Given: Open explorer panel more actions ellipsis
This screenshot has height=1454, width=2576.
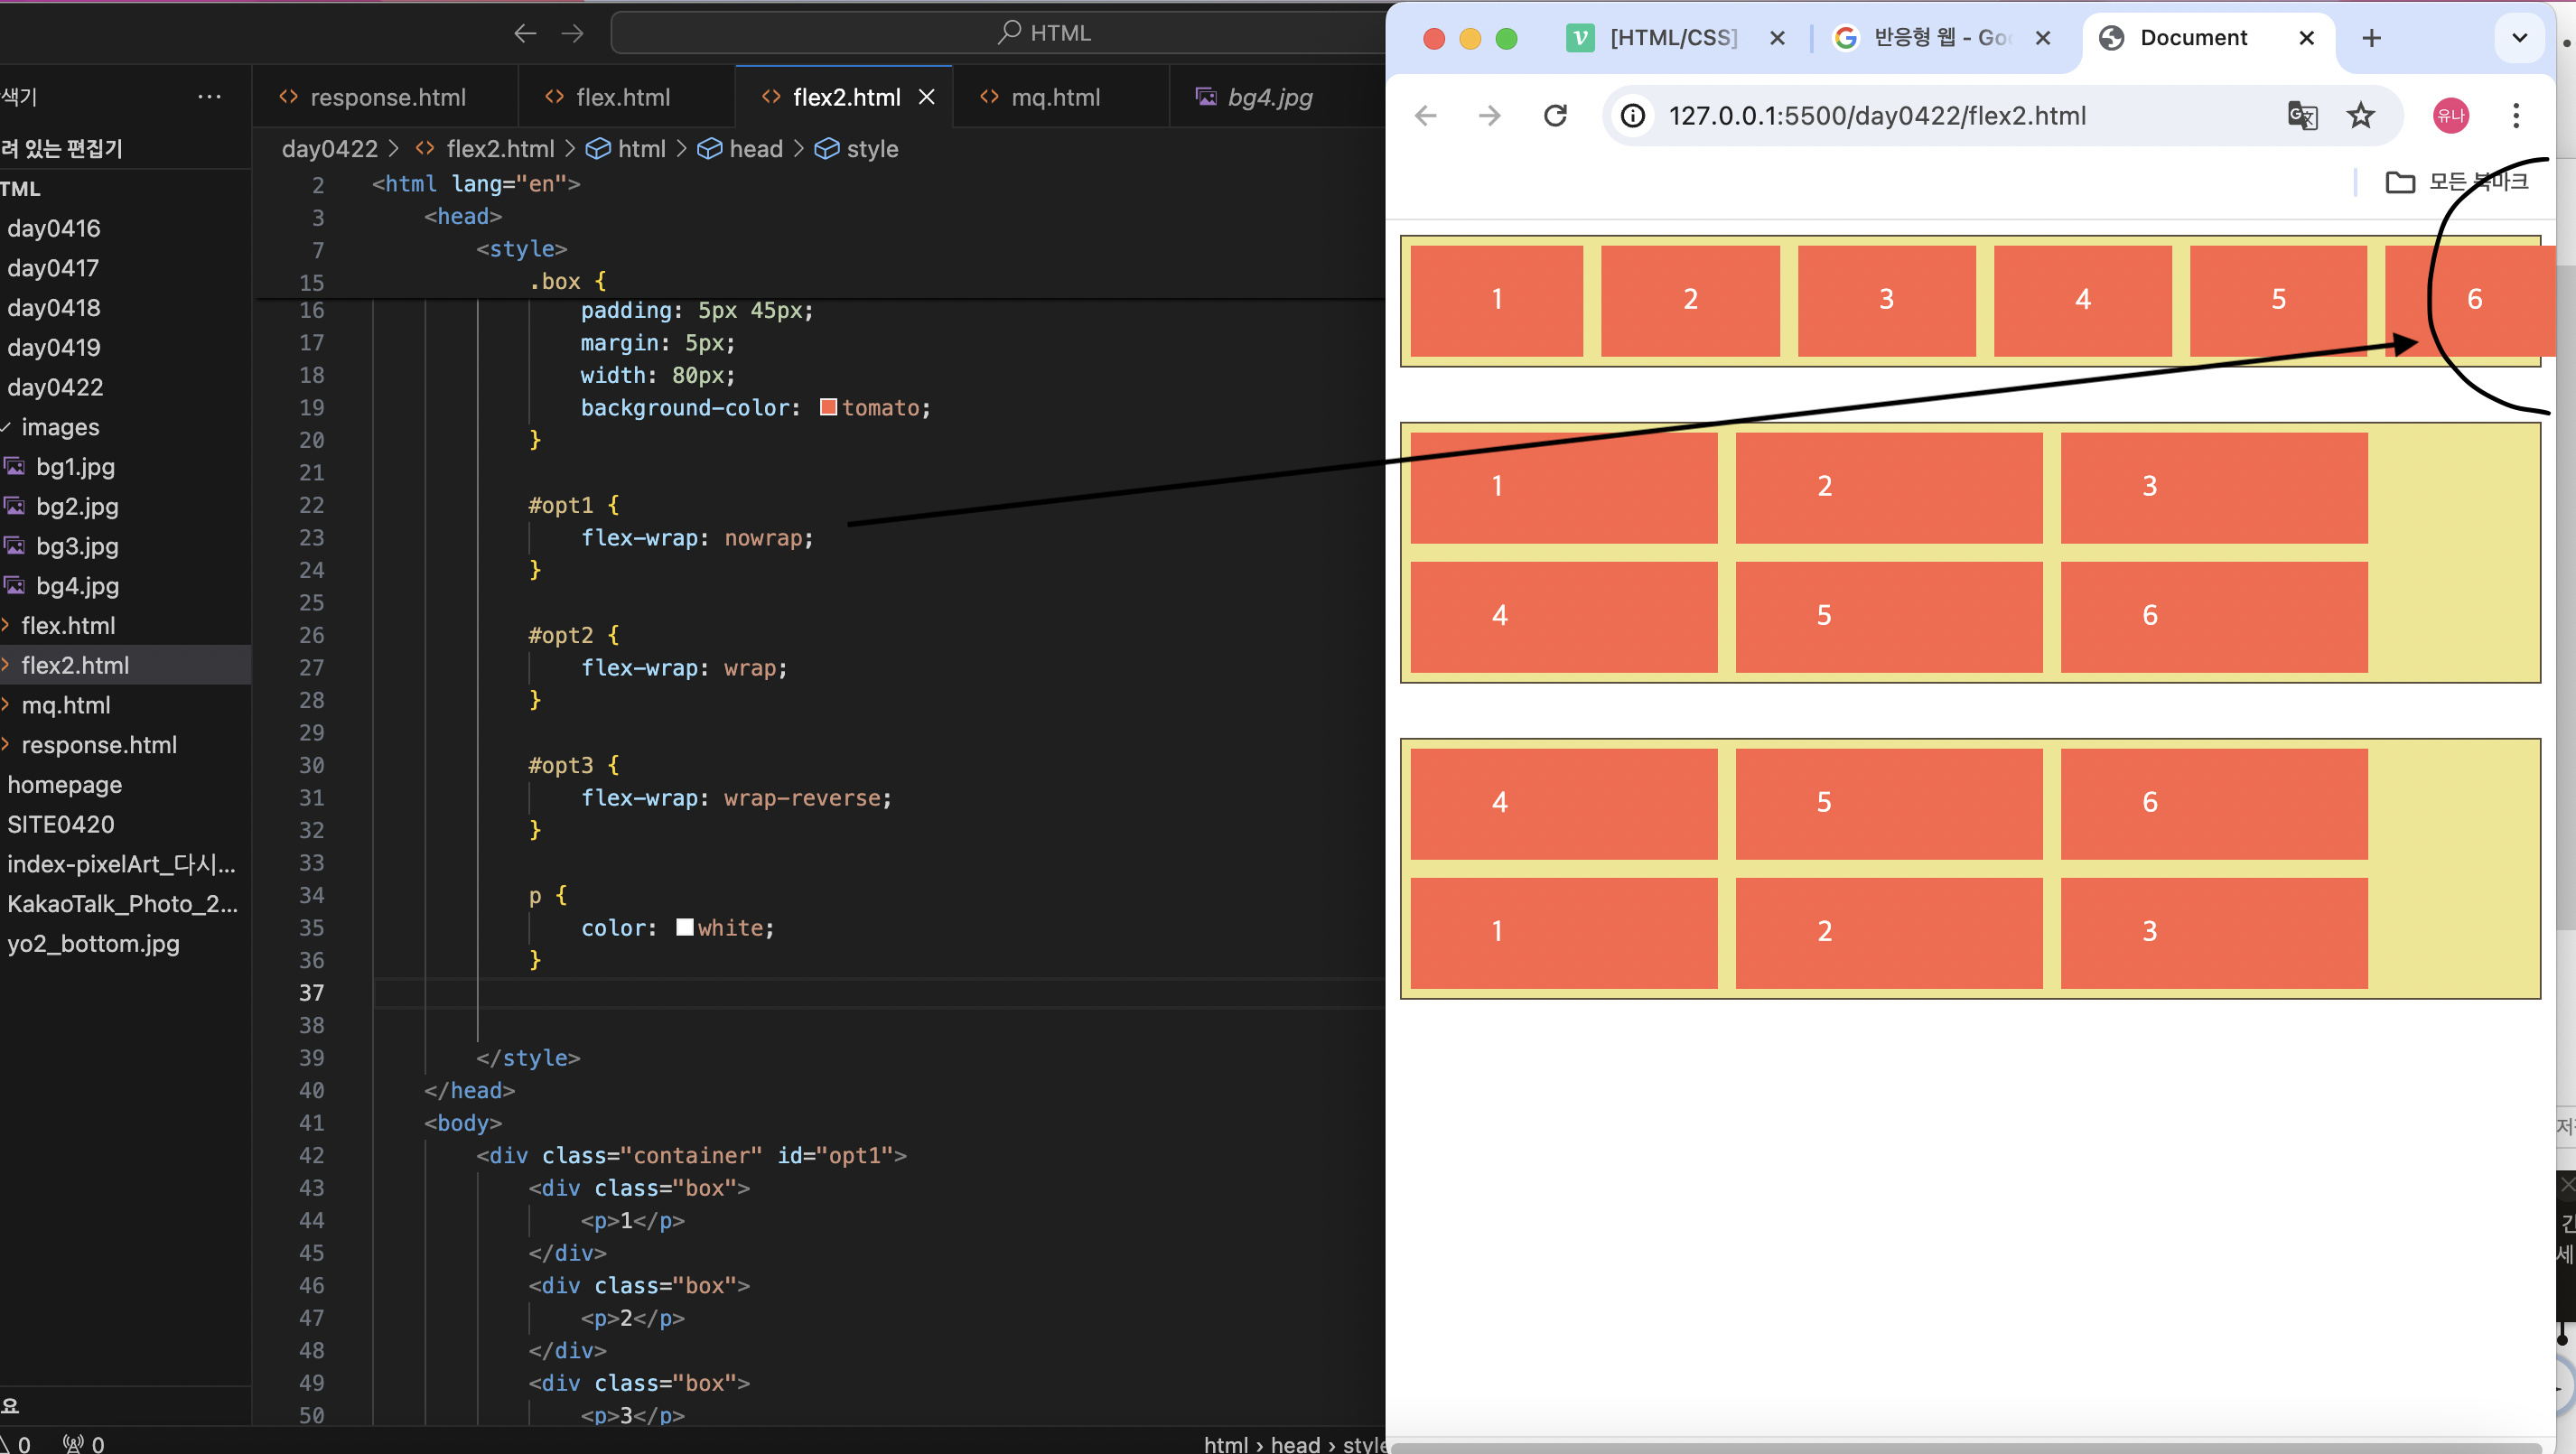Looking at the screenshot, I should pos(209,97).
